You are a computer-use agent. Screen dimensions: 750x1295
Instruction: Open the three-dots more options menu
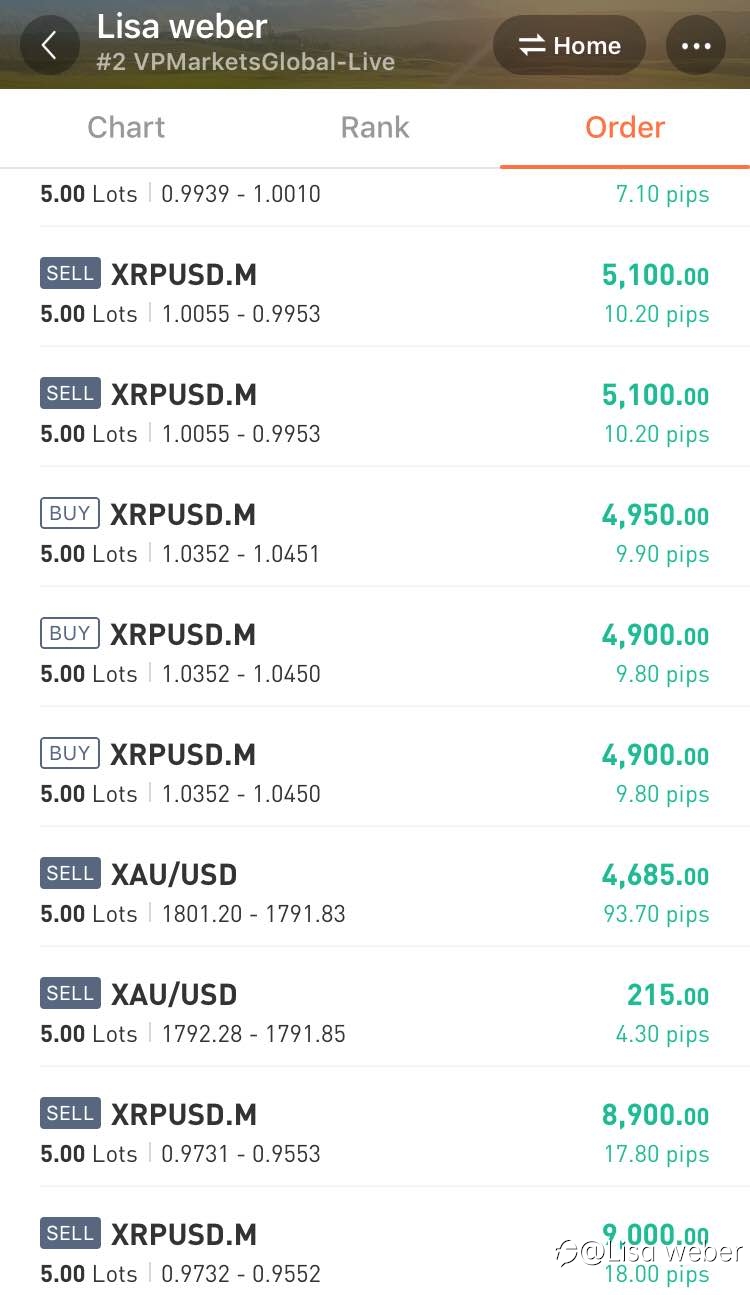pyautogui.click(x=696, y=45)
